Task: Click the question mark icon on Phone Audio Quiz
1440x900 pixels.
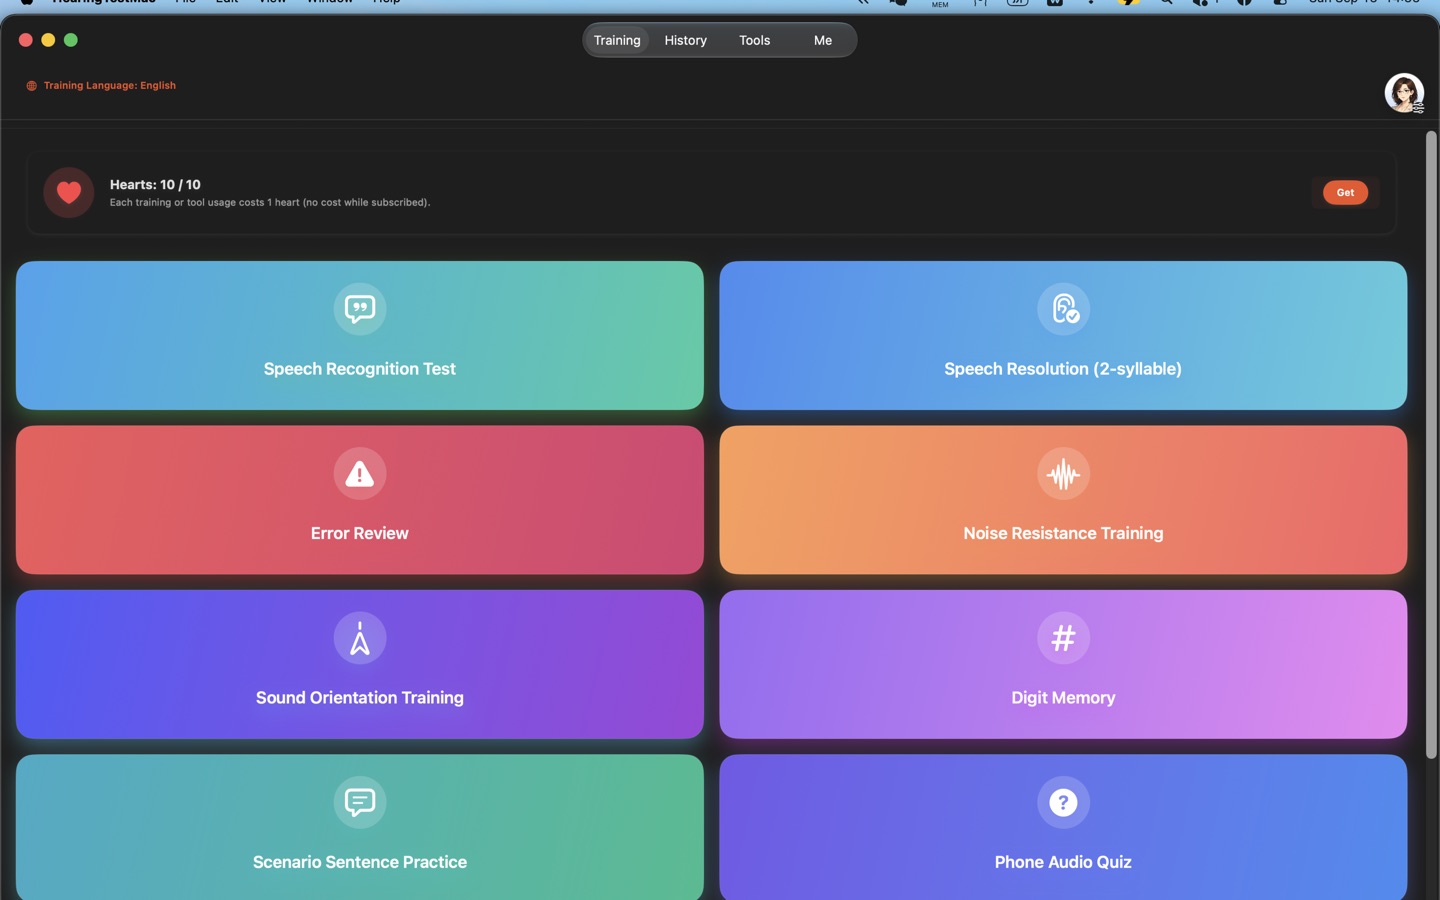Action: click(1063, 802)
